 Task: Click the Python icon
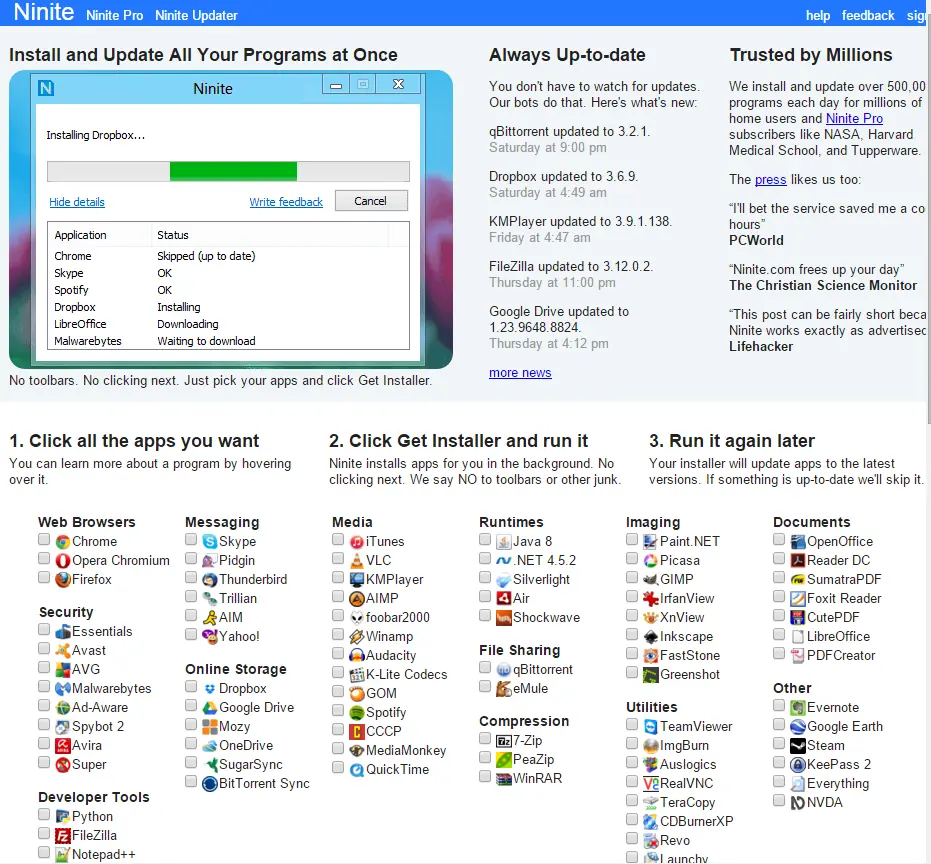(x=63, y=817)
